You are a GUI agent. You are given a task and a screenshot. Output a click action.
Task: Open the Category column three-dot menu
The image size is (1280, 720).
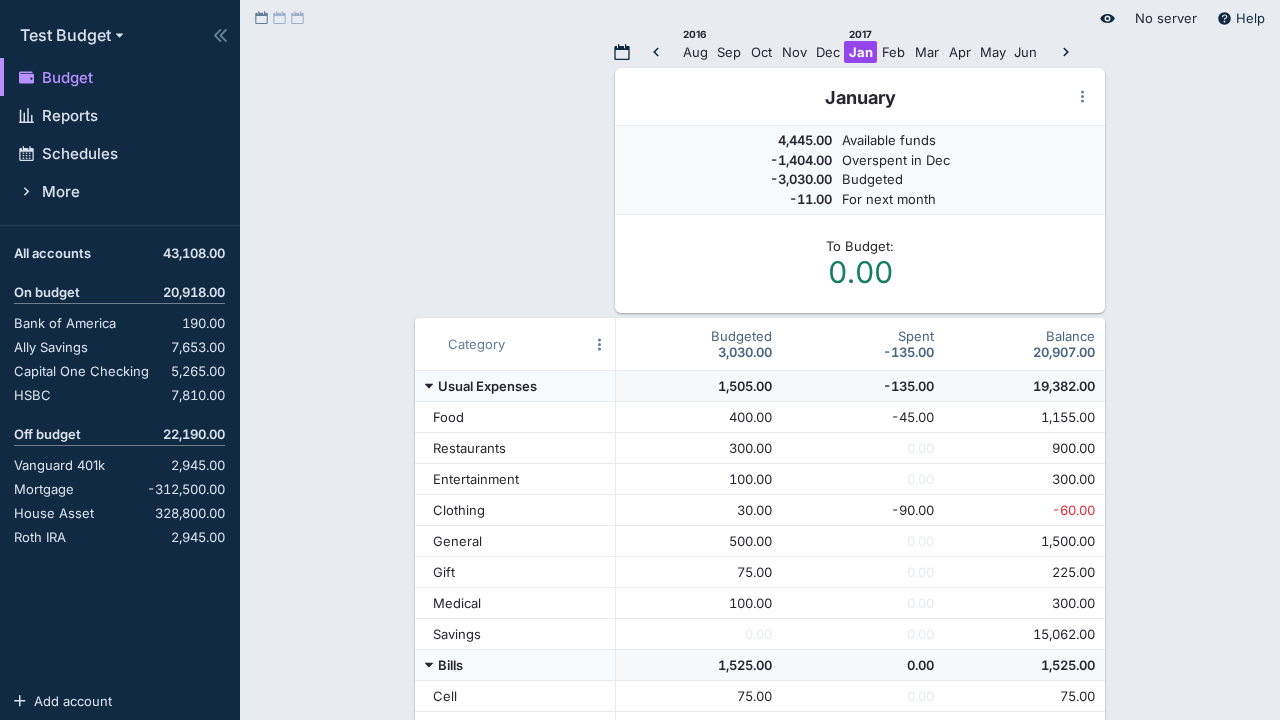tap(599, 345)
